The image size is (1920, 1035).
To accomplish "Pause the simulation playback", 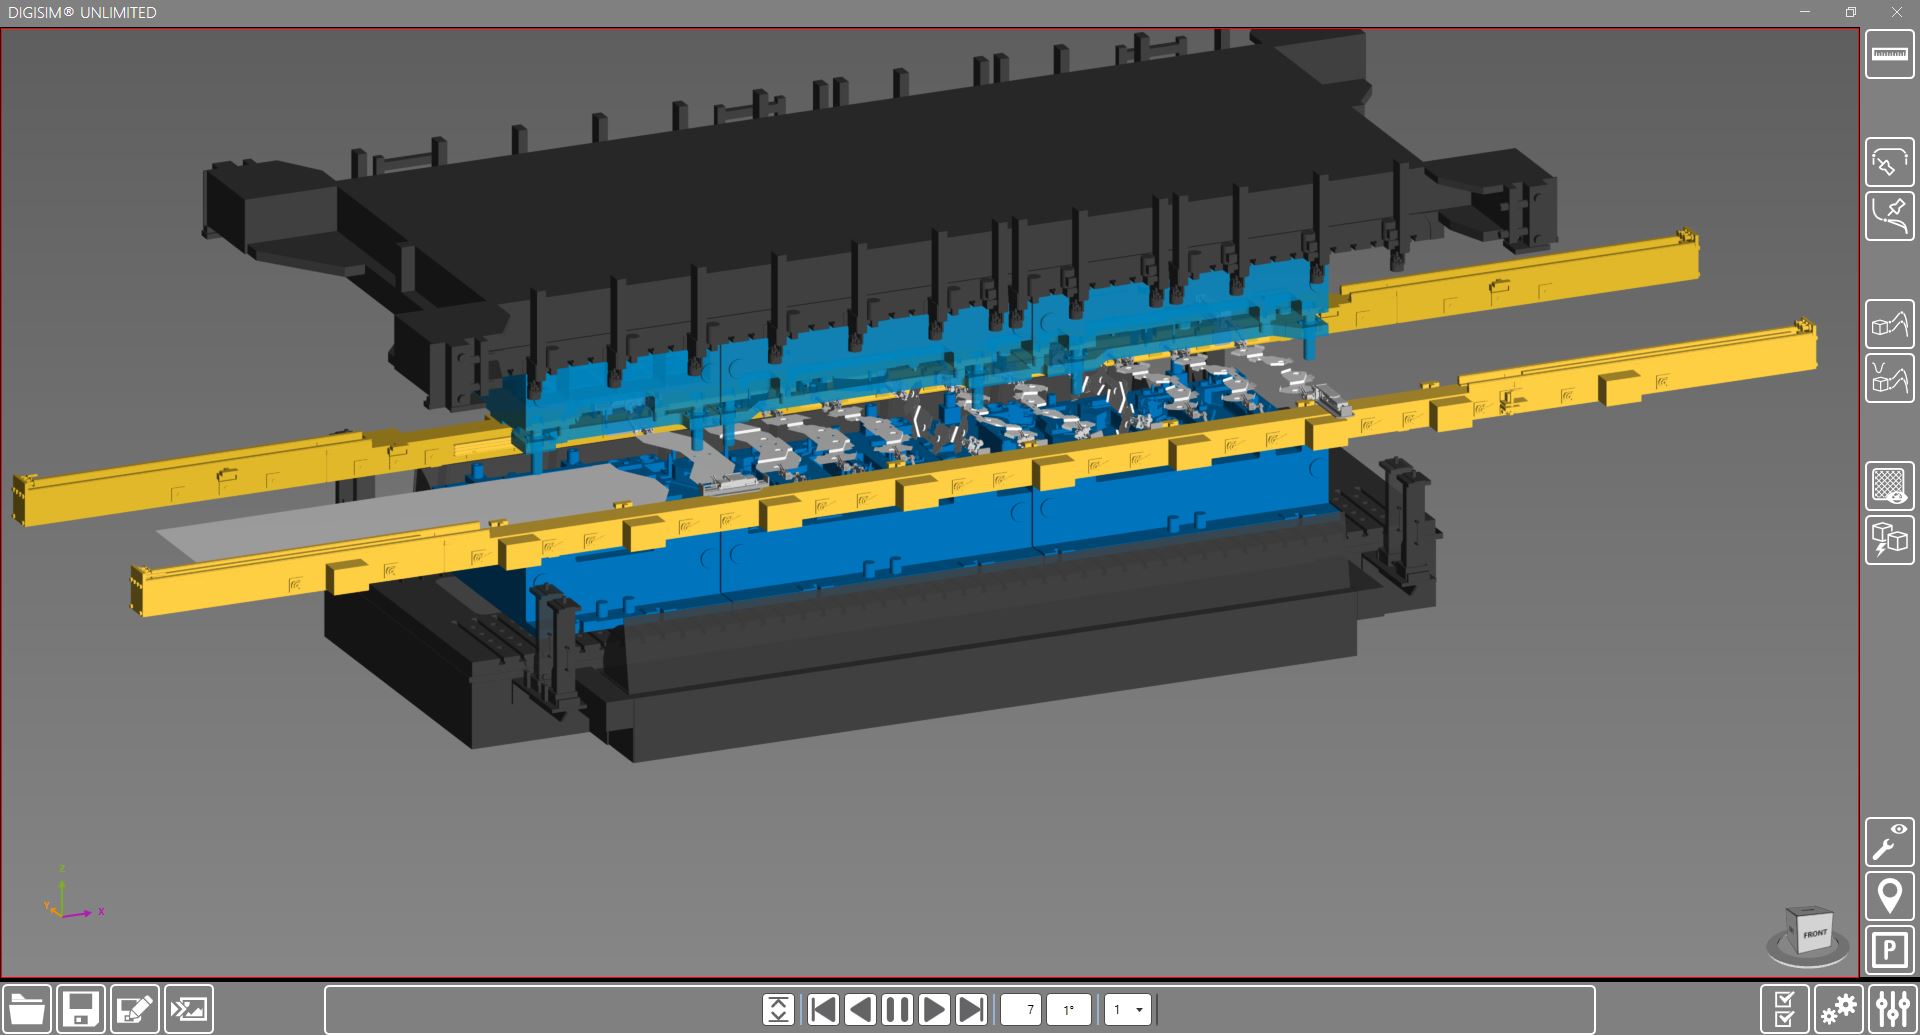I will point(897,1010).
